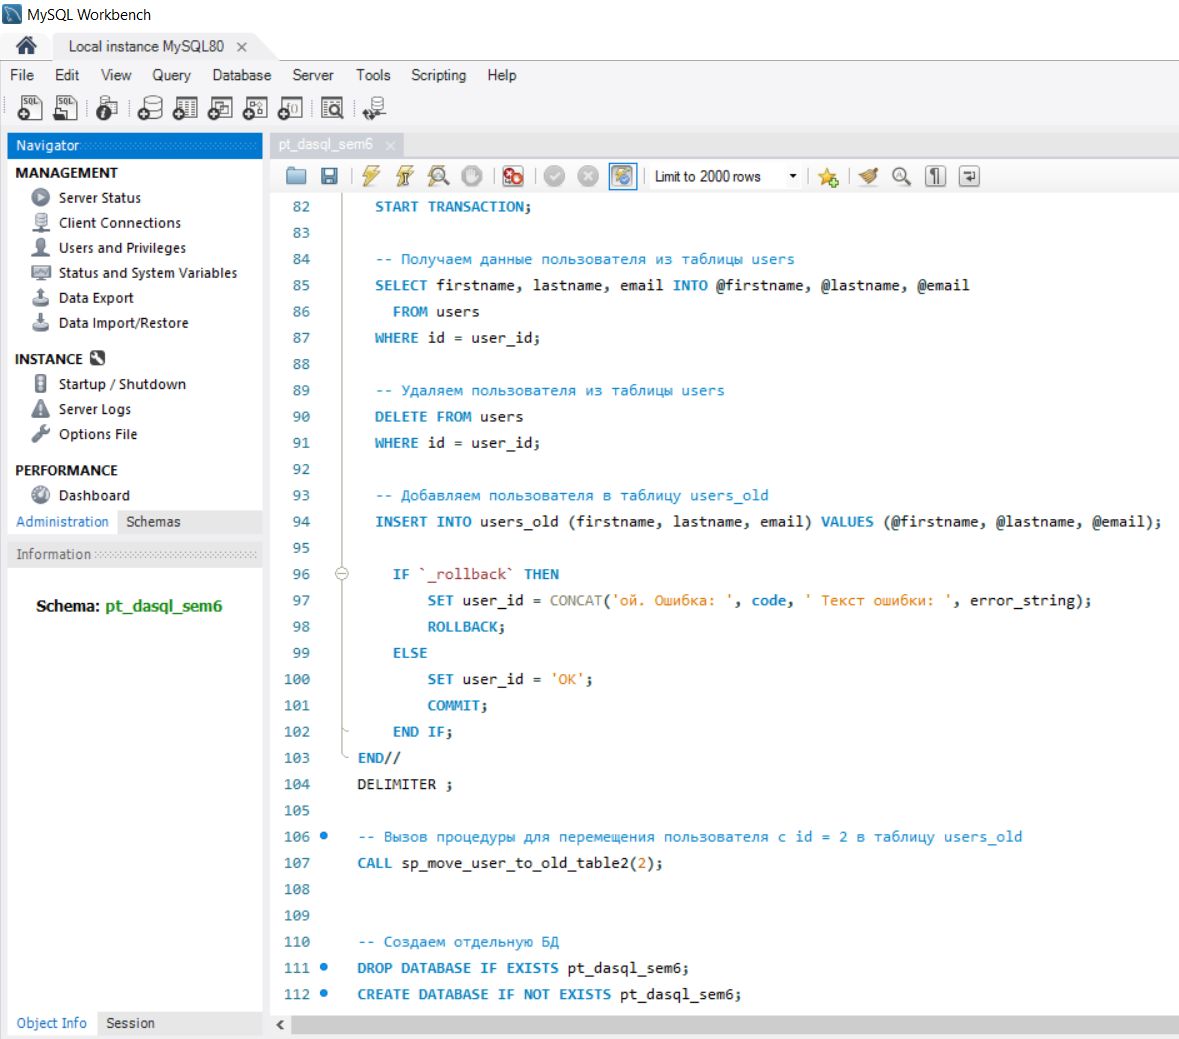Create a new view in the schema

pyautogui.click(x=220, y=108)
